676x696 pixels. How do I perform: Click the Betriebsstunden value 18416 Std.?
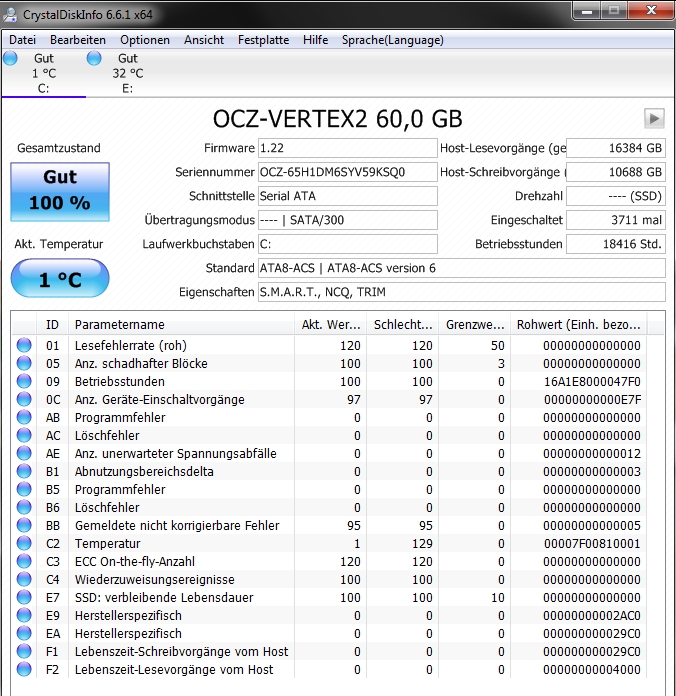(616, 244)
